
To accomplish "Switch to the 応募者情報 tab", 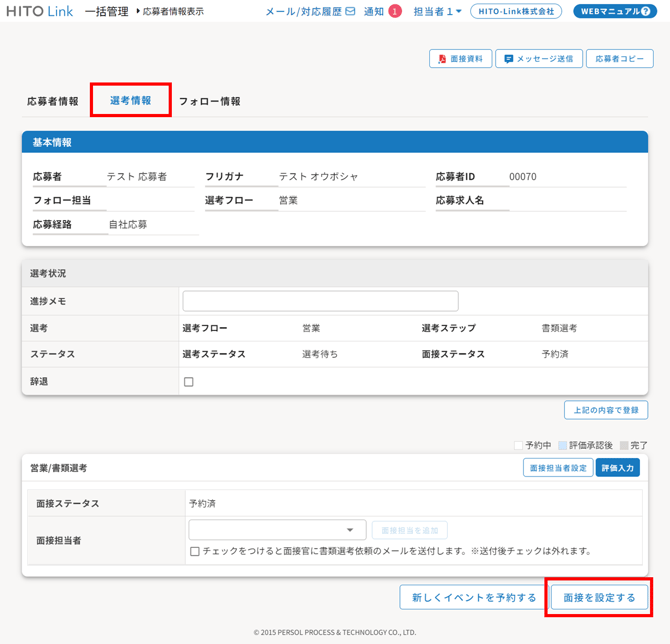I will coord(52,101).
